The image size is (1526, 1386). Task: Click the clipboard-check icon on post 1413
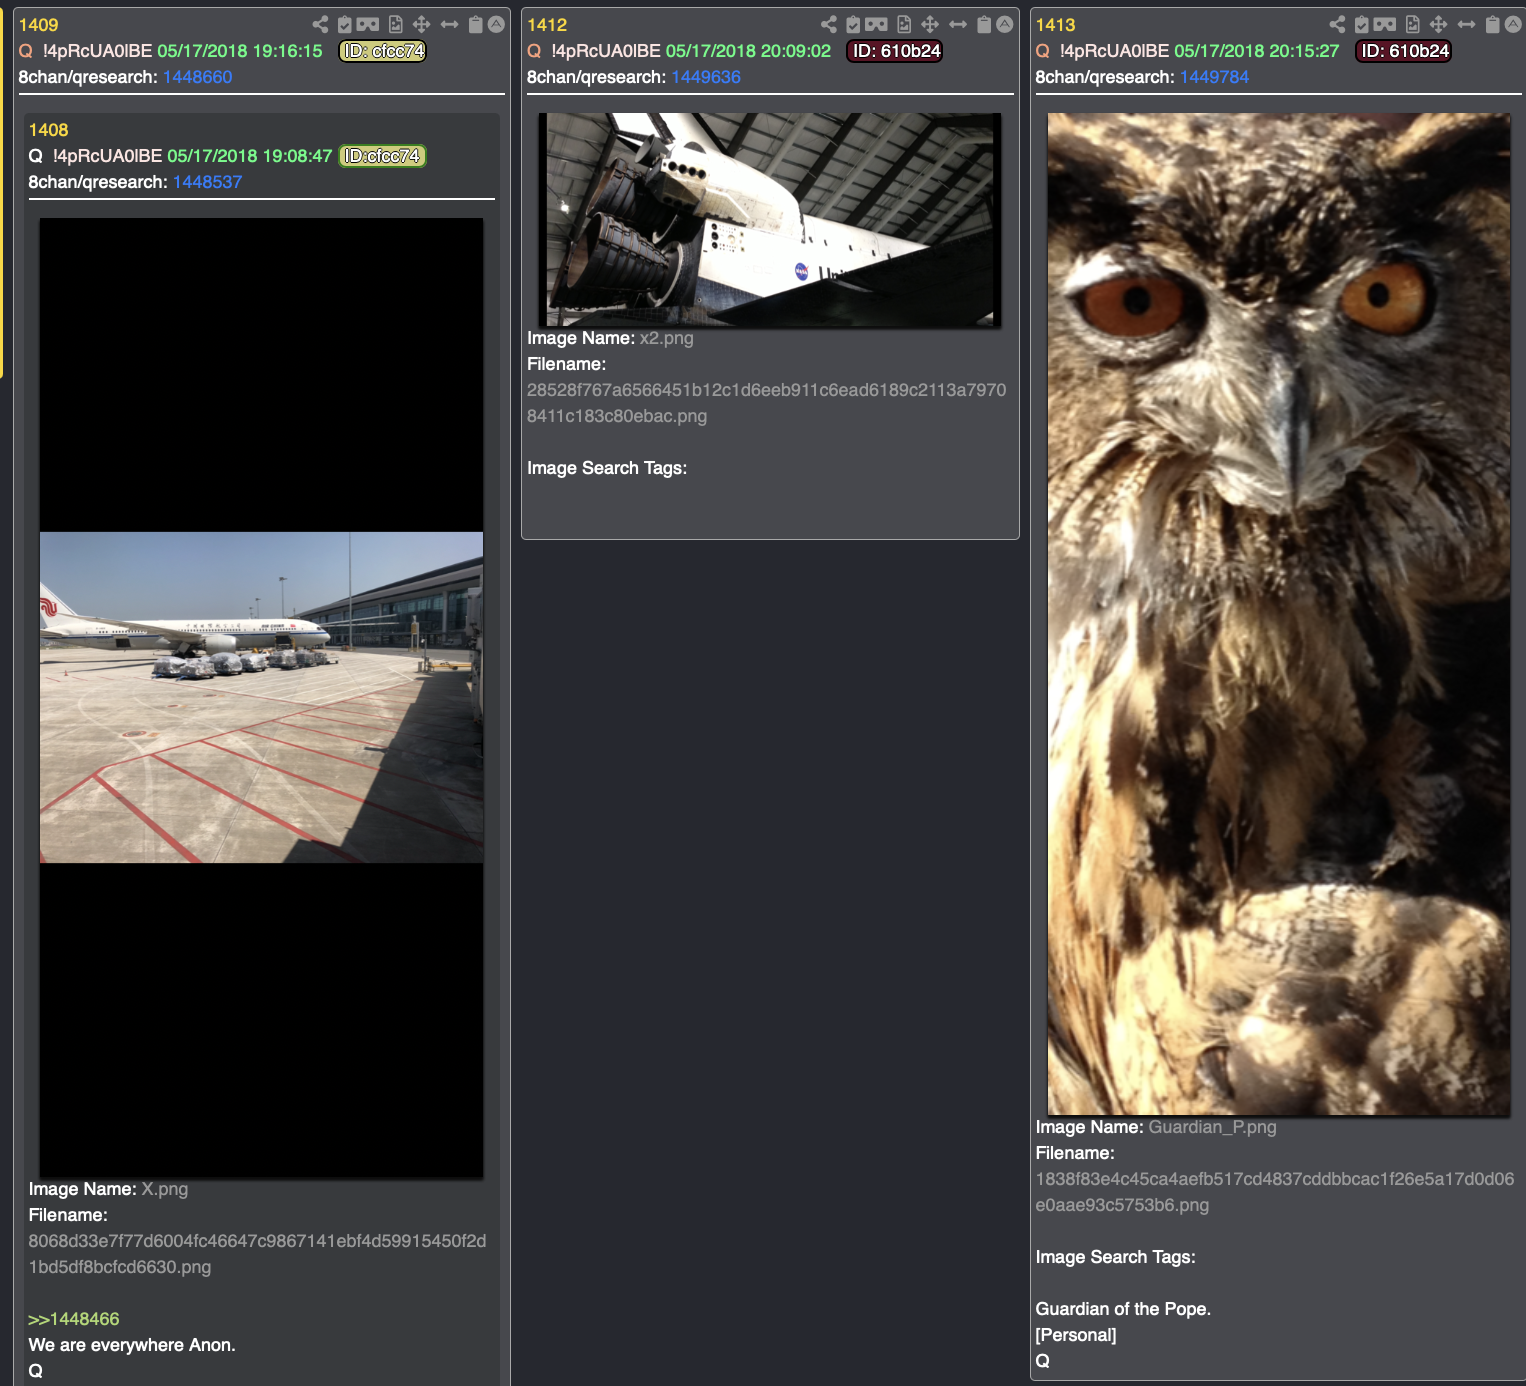point(1362,24)
